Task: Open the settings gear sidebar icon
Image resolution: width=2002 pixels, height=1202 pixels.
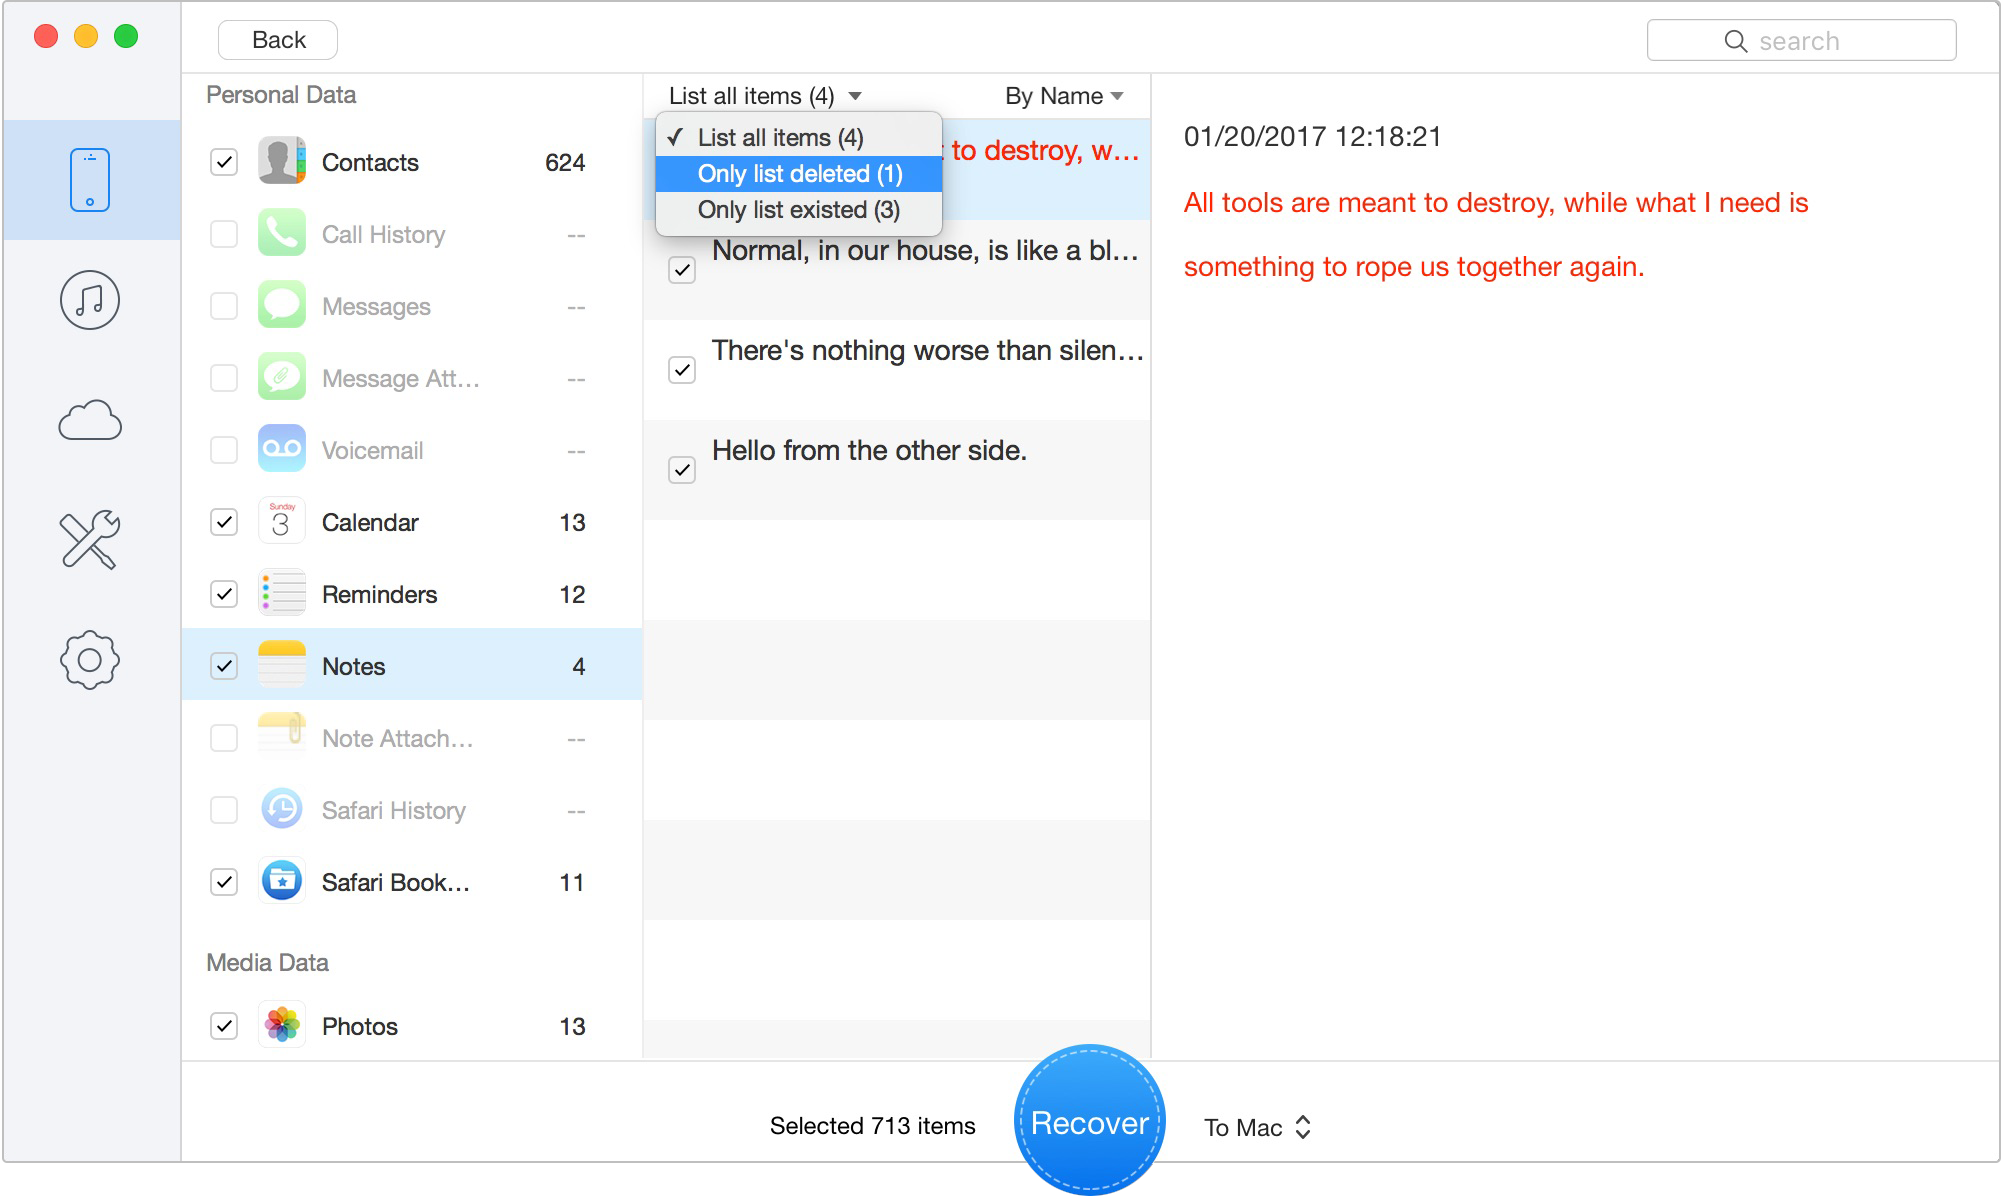Action: click(x=90, y=660)
